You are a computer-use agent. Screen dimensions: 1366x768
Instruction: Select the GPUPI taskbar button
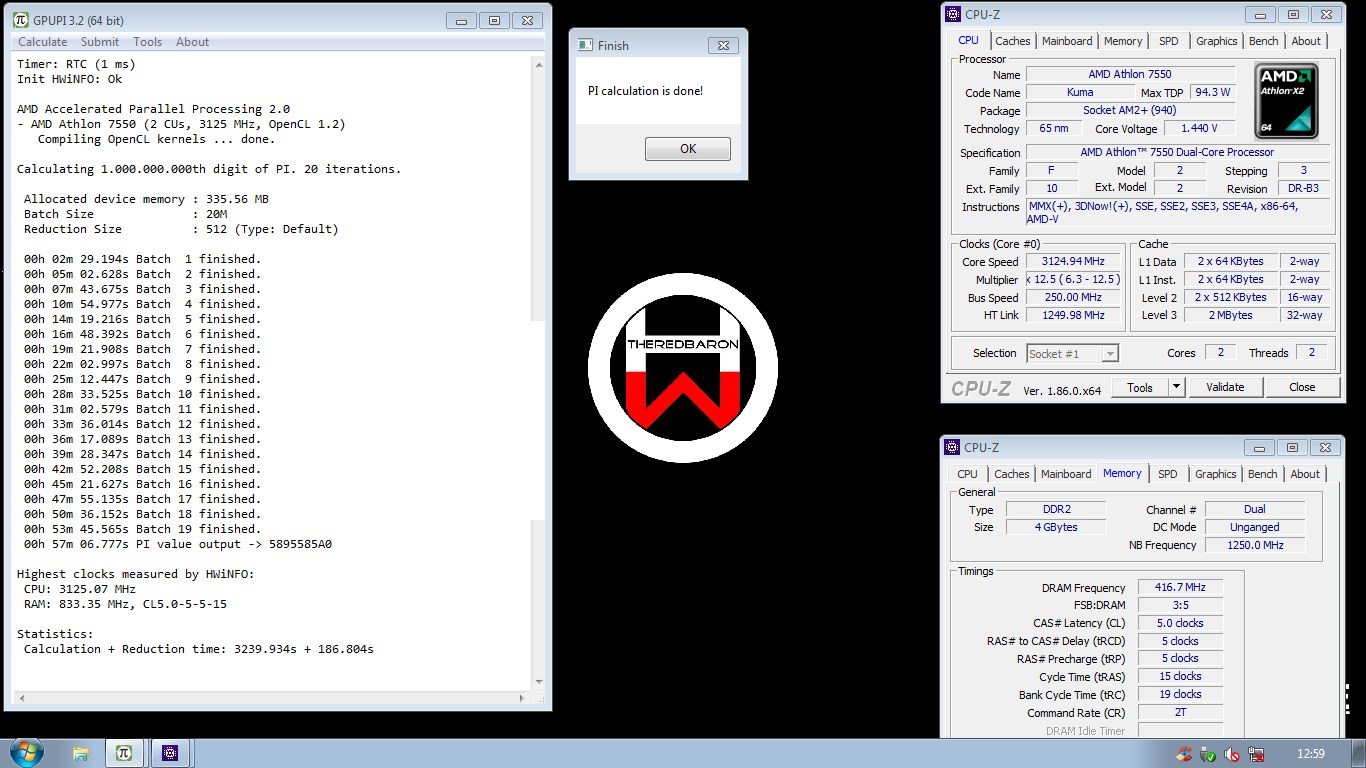124,753
